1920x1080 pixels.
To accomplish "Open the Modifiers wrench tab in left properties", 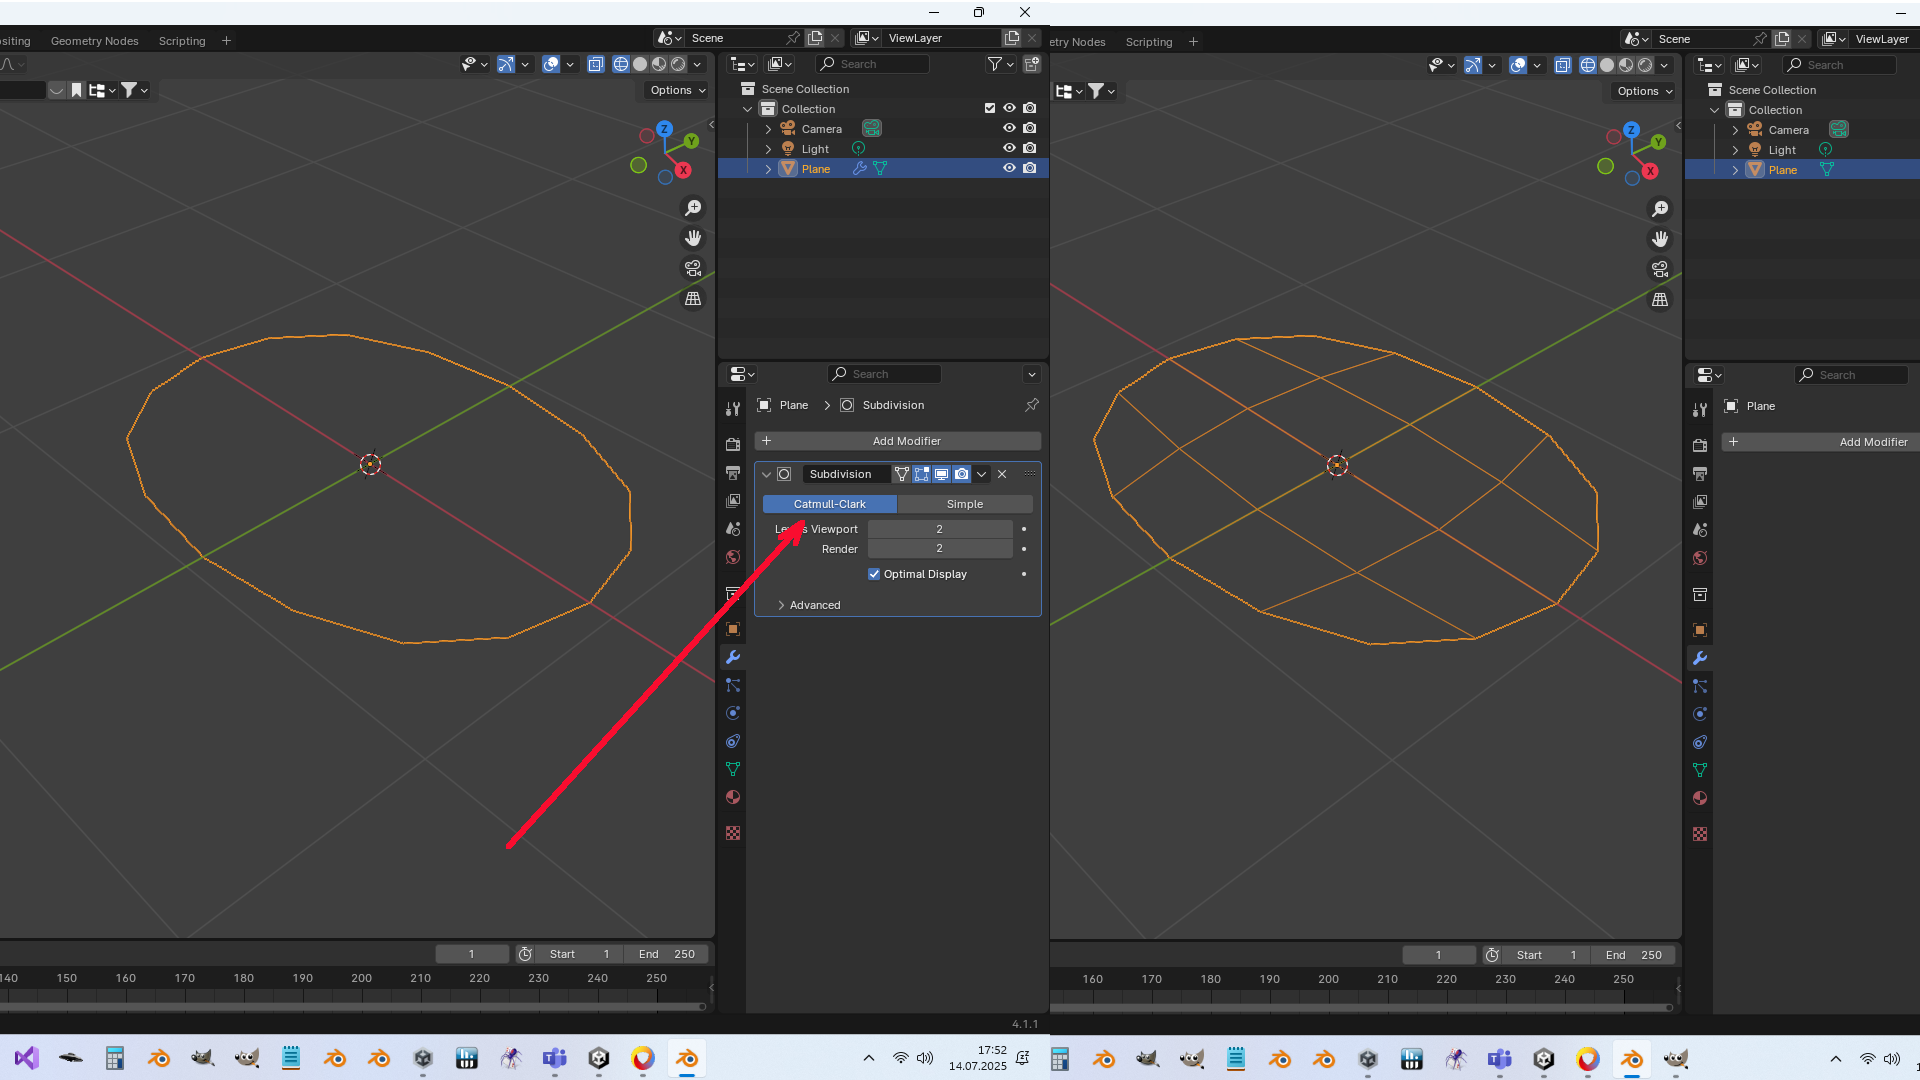I will click(x=733, y=657).
